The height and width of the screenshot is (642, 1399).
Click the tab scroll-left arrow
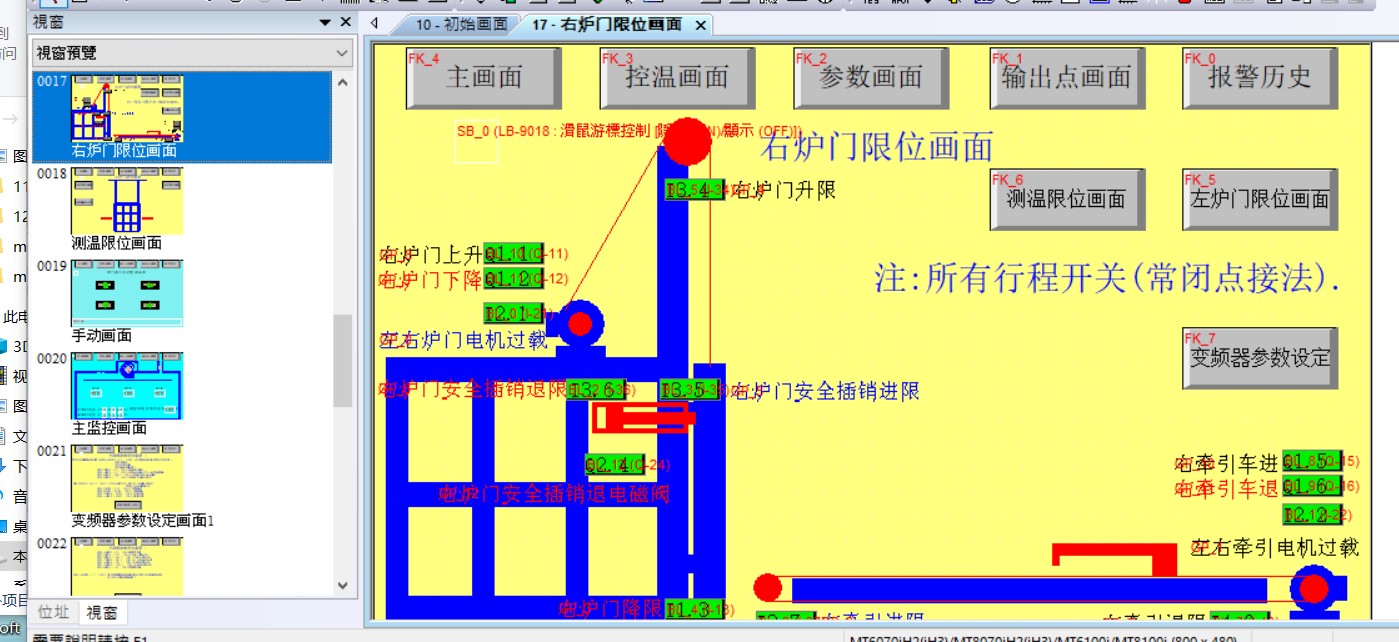coord(374,23)
